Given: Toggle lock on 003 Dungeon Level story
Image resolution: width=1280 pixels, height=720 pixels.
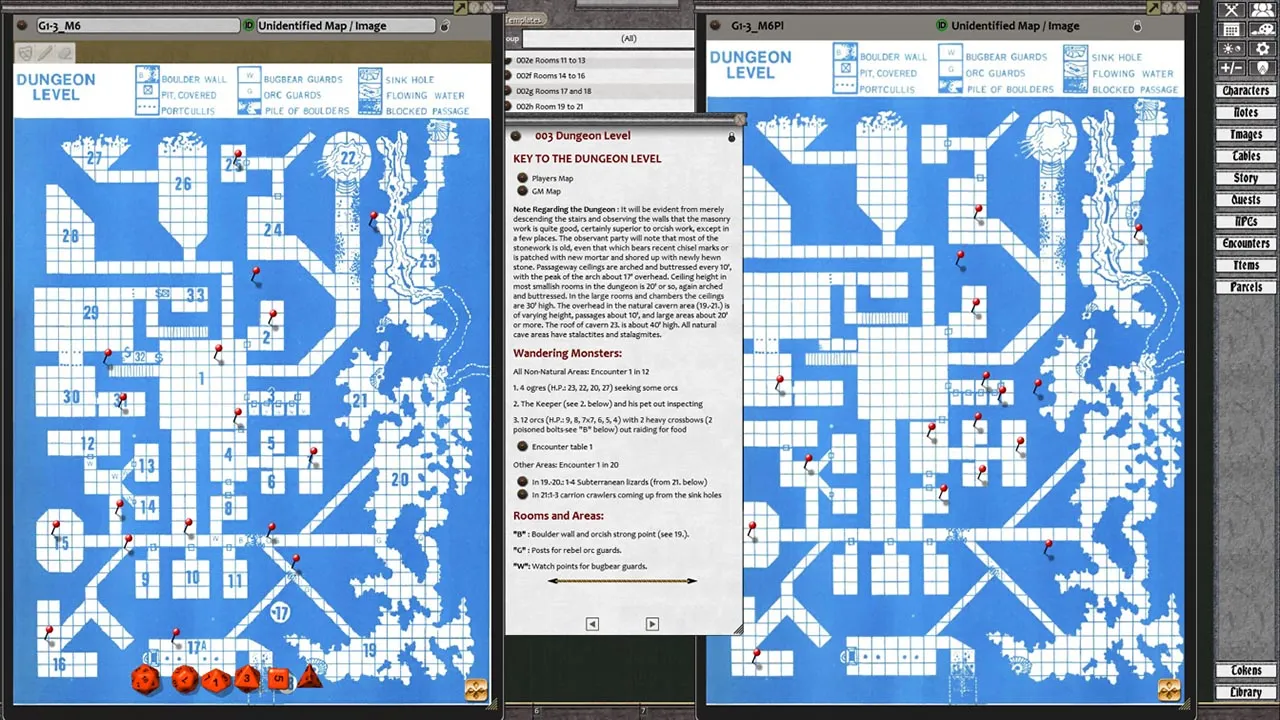Looking at the screenshot, I should click(x=731, y=136).
